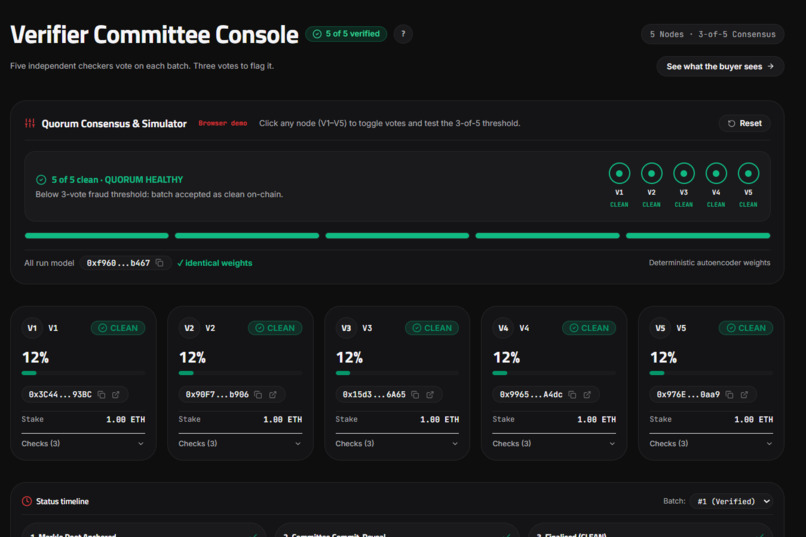The width and height of the screenshot is (806, 537).
Task: Click the V1 card 12% progress bar
Action: [83, 373]
